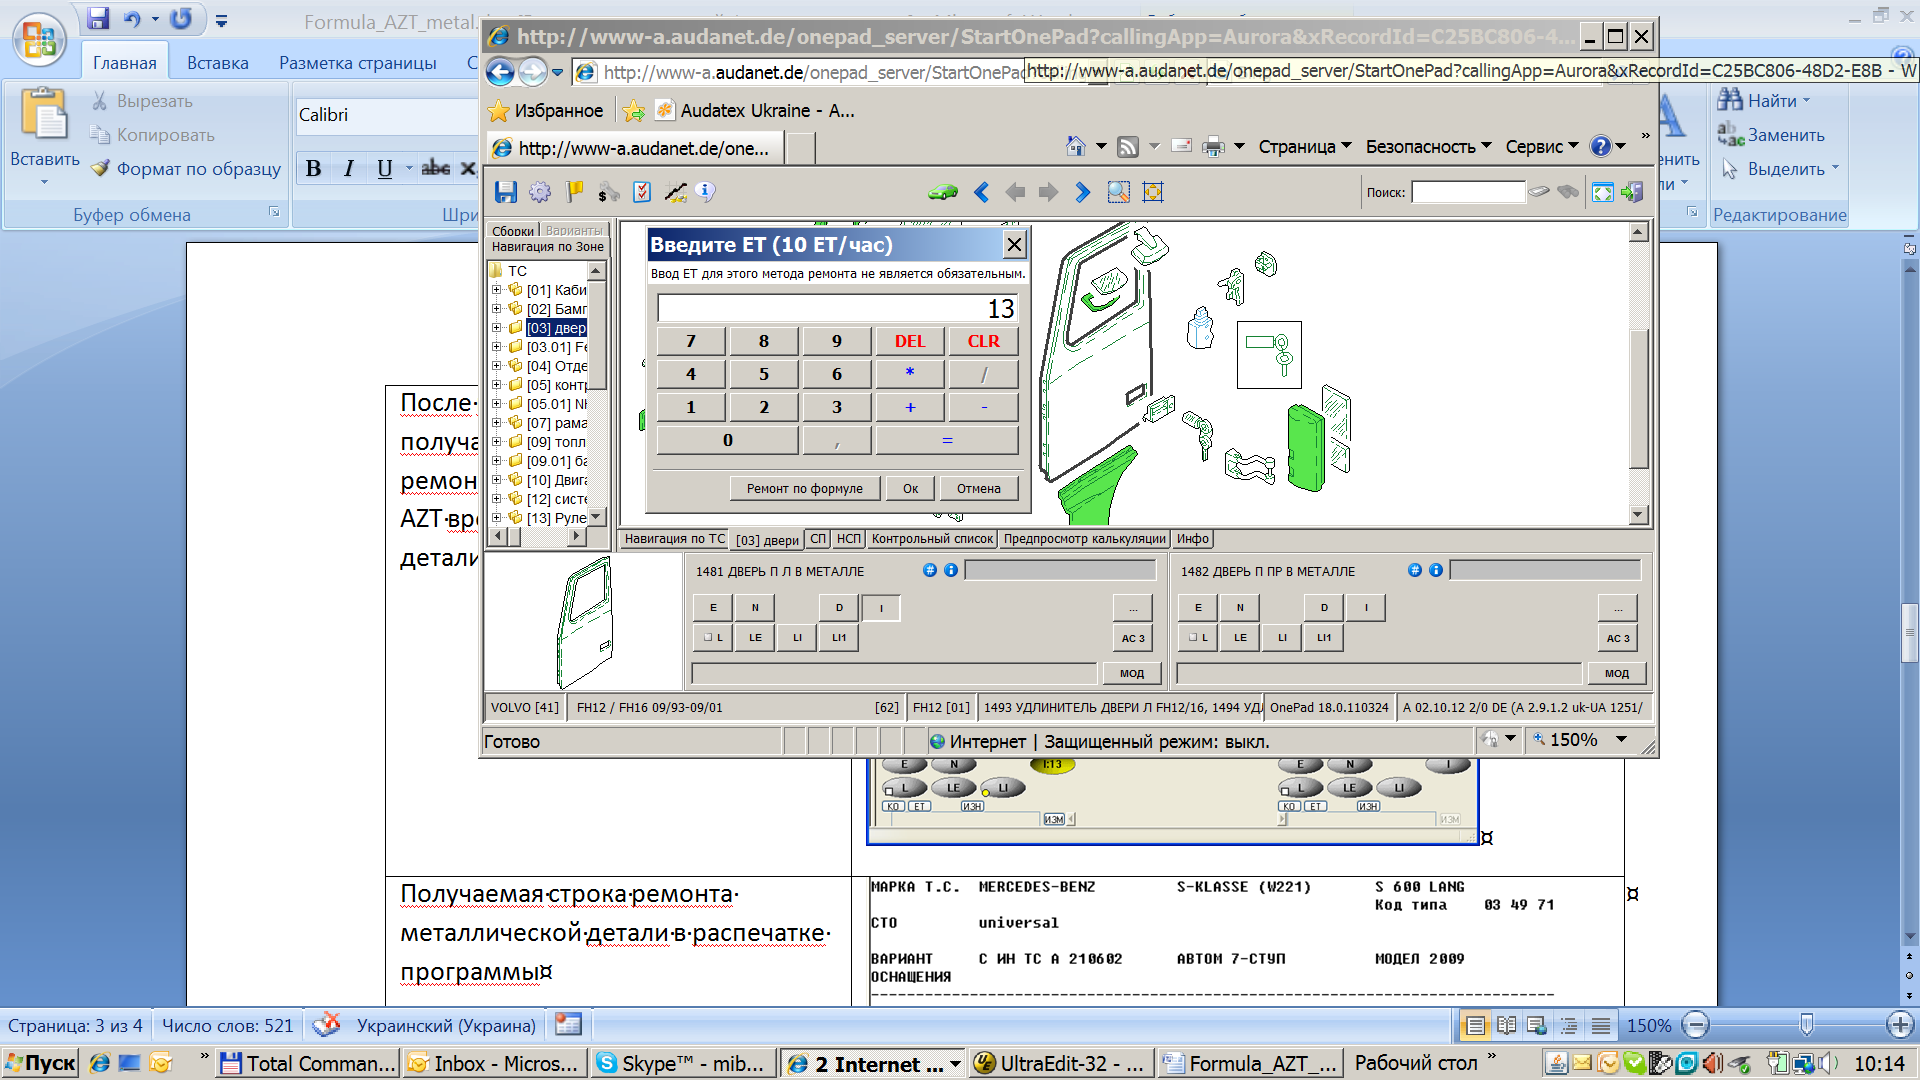Click the Word quick access save icon

(x=97, y=18)
